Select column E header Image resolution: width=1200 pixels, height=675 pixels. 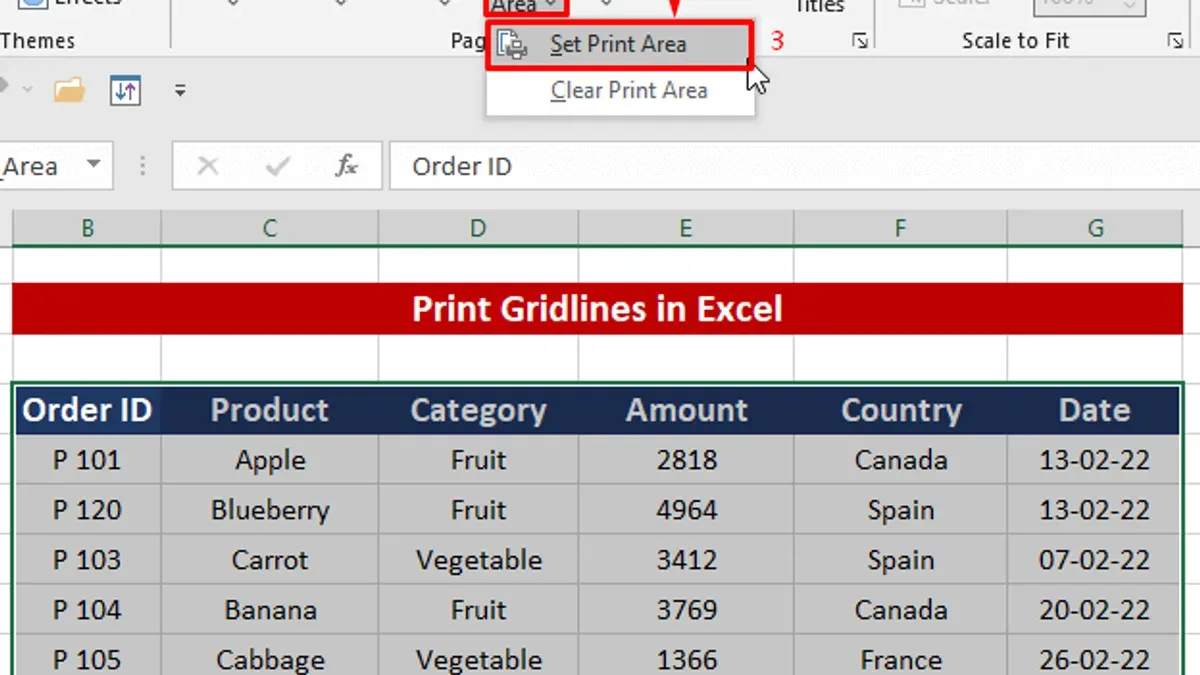coord(686,229)
